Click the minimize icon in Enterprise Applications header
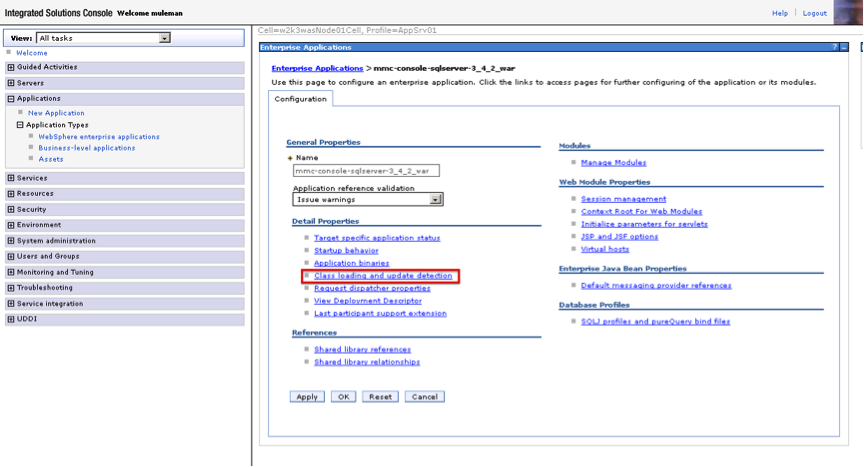Viewport: 864px width, 467px height. pos(845,47)
